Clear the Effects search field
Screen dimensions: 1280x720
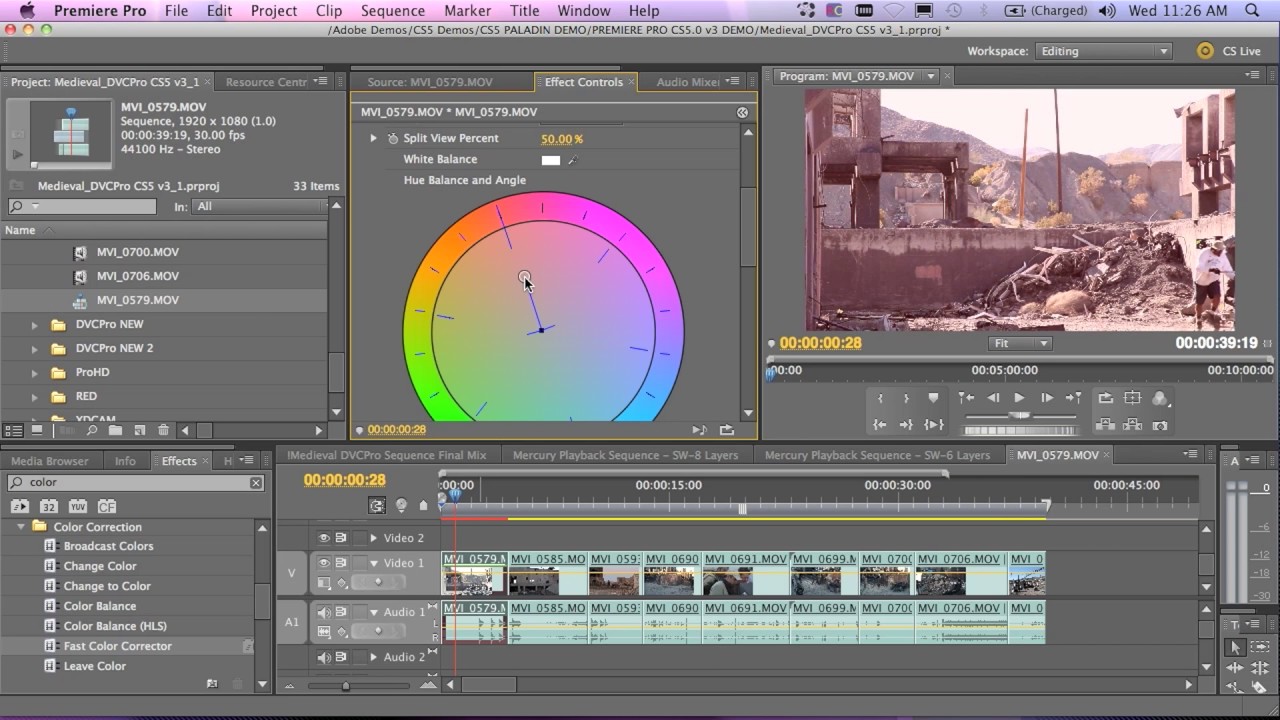click(x=256, y=483)
